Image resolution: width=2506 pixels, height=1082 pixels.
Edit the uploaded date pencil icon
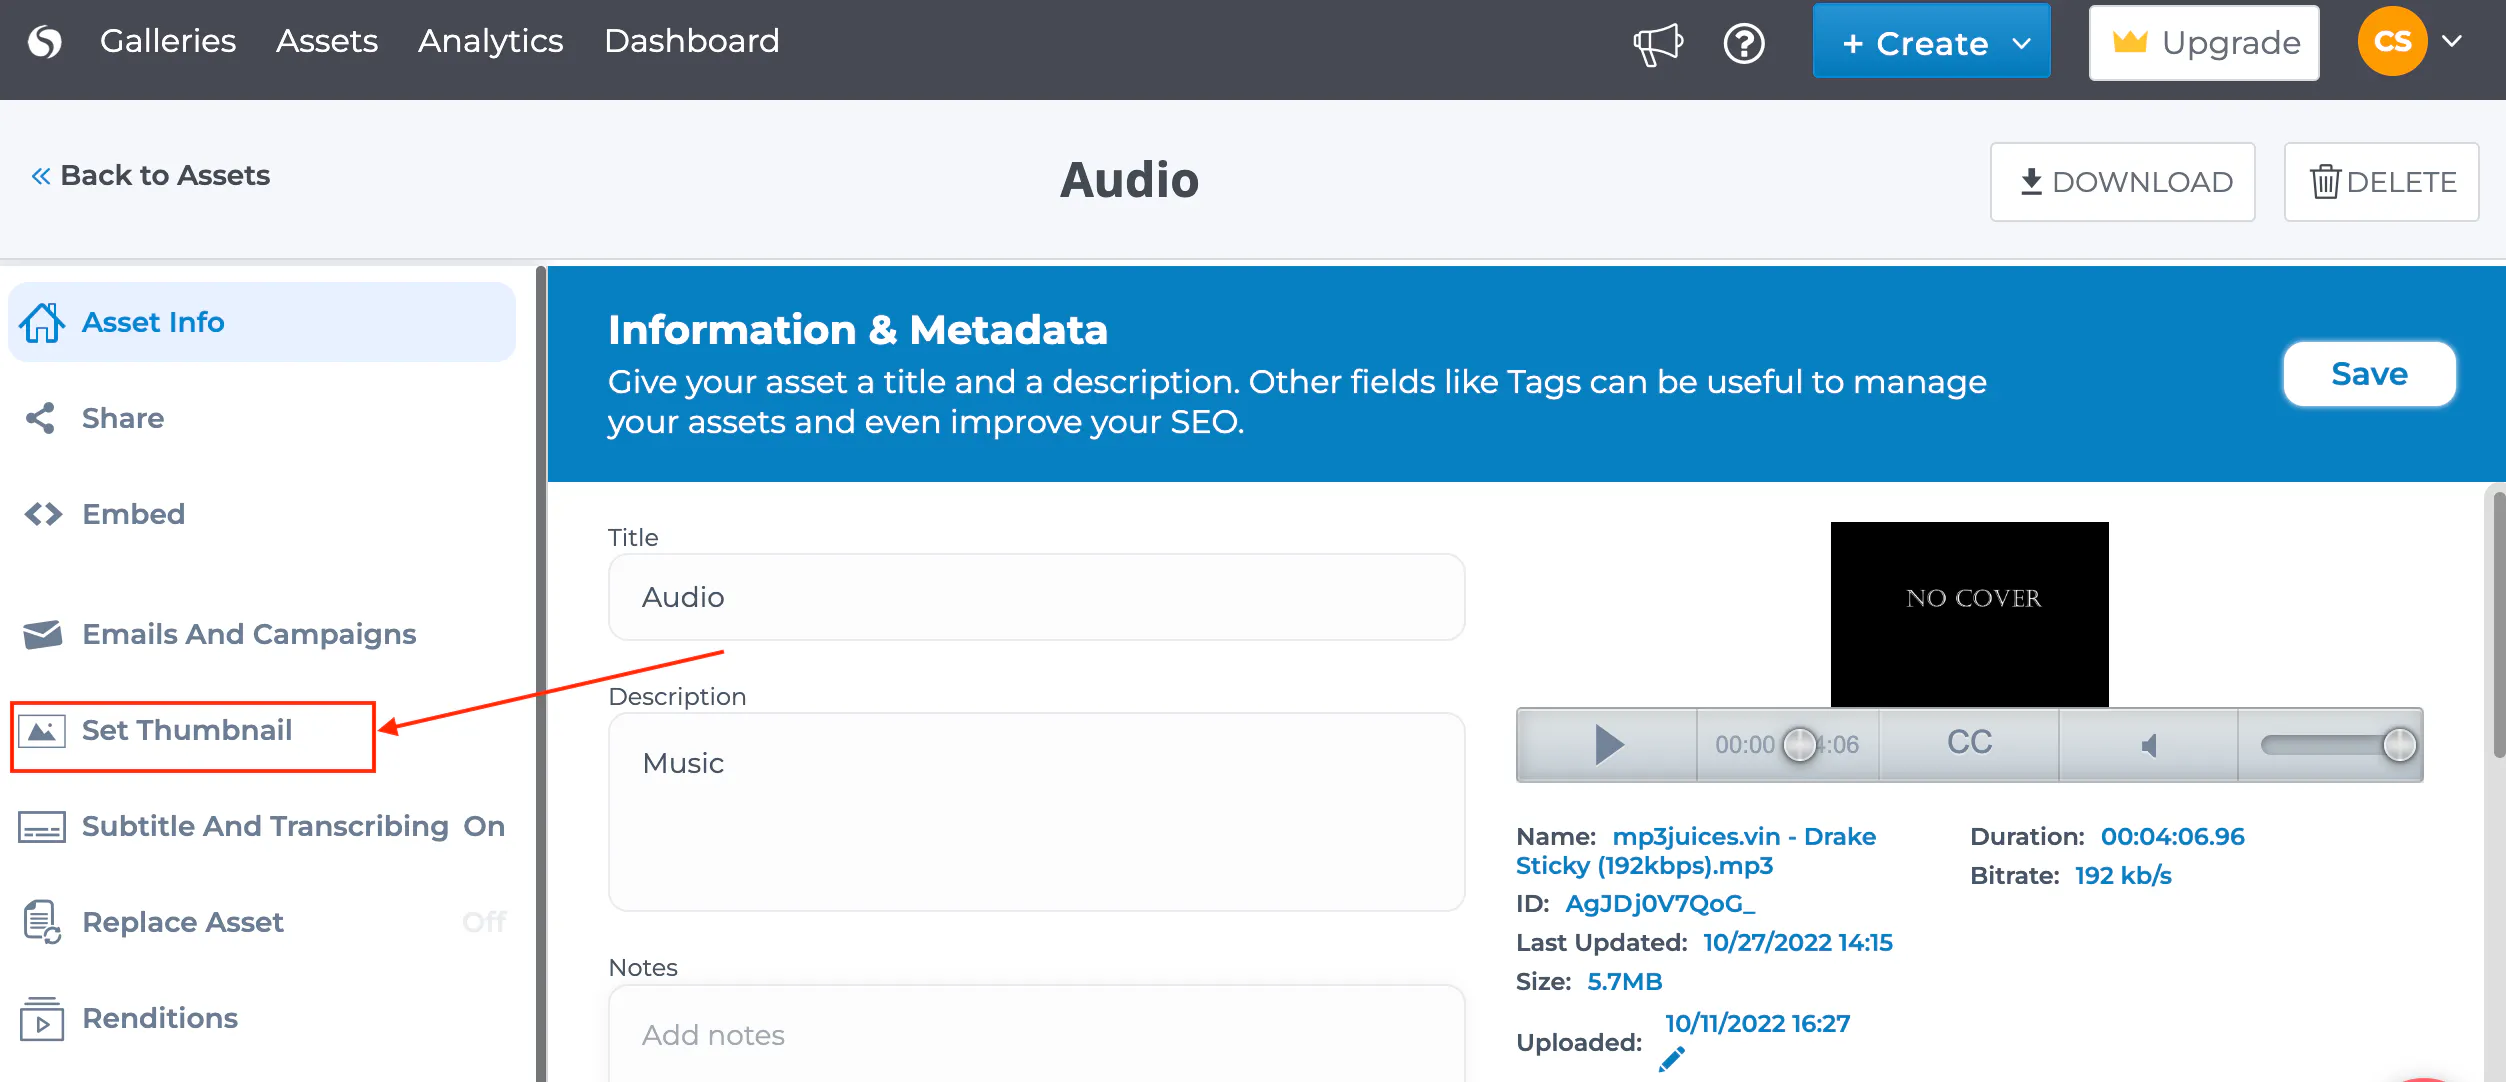tap(1672, 1058)
